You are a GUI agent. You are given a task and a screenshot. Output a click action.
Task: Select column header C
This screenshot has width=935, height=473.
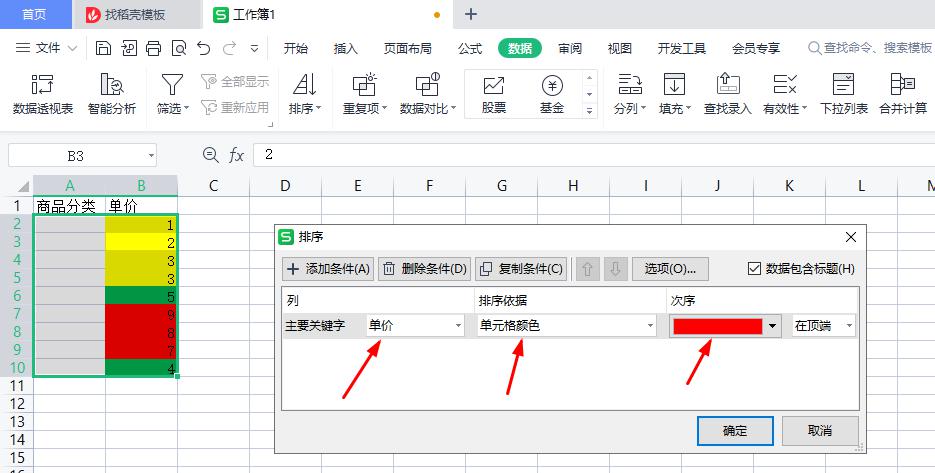pos(213,186)
